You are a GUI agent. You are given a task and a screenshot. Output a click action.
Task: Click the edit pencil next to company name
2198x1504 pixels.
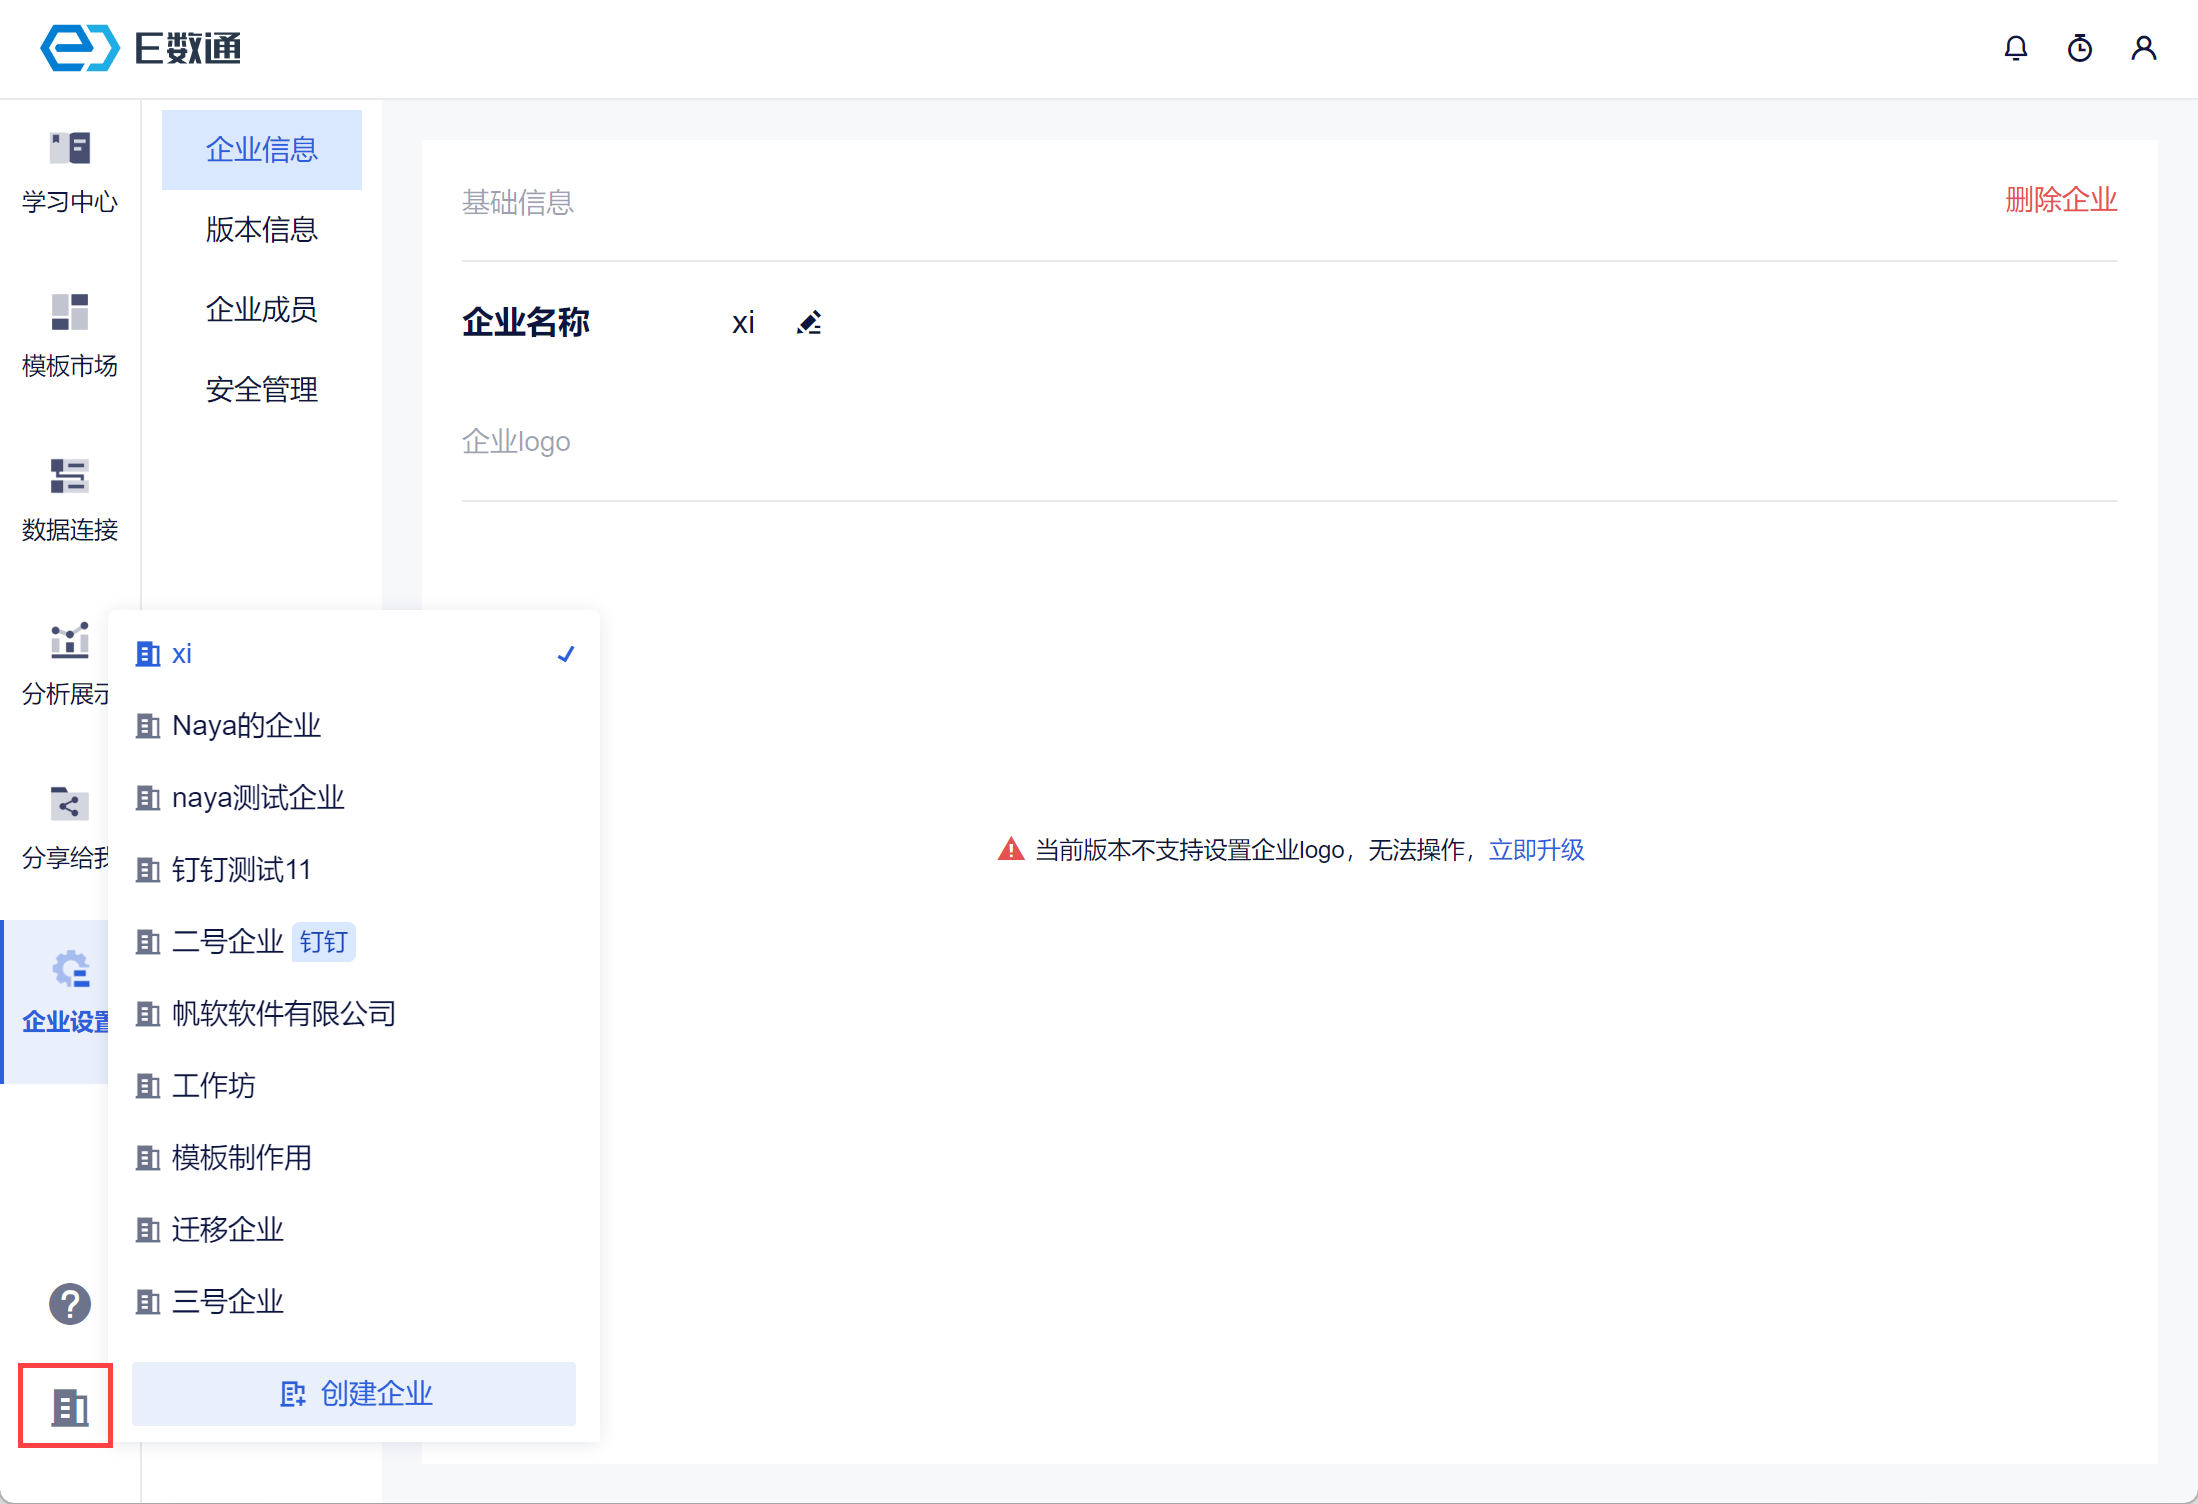point(809,323)
